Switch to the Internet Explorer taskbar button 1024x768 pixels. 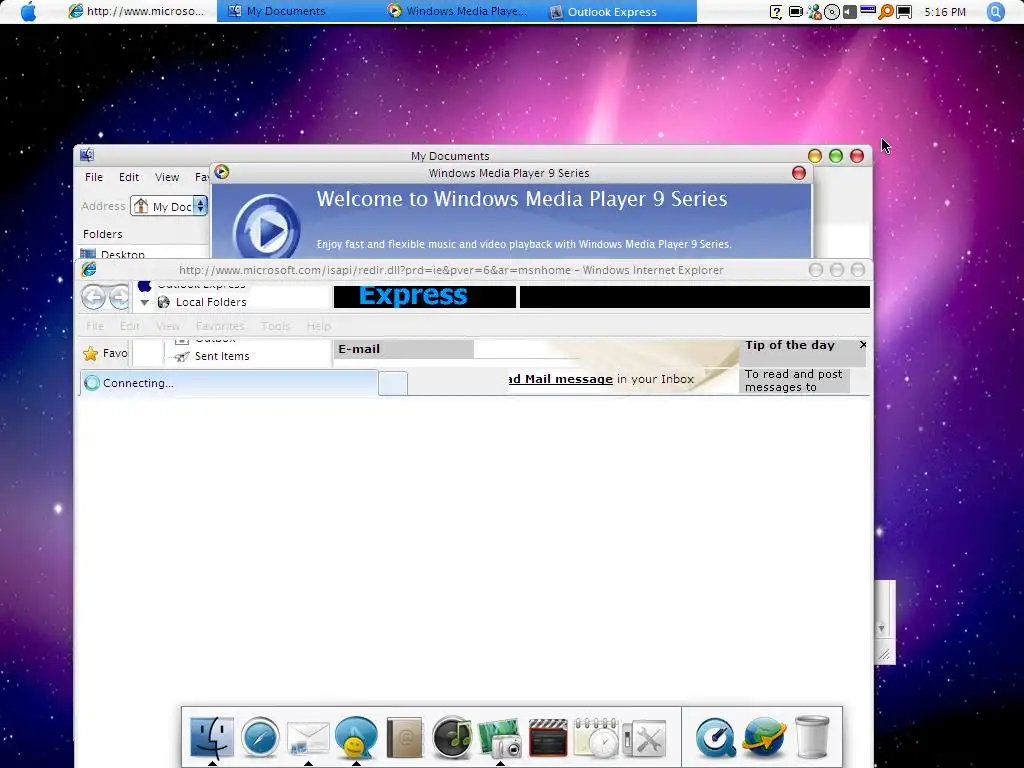coord(136,11)
